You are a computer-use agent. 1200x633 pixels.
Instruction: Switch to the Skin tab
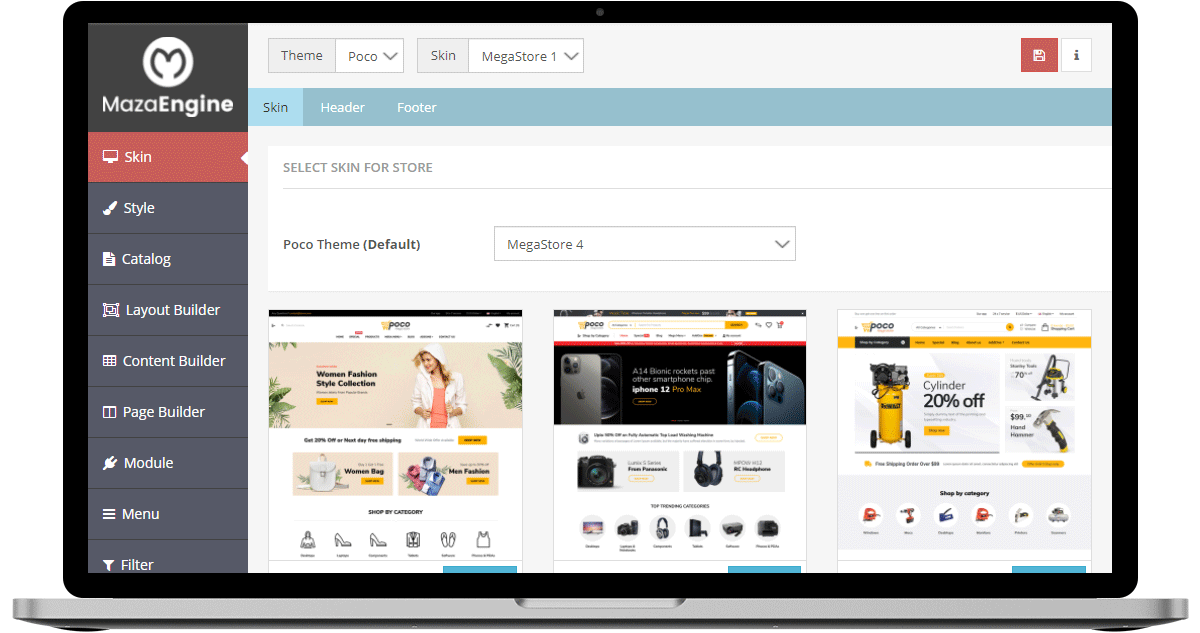pos(275,107)
